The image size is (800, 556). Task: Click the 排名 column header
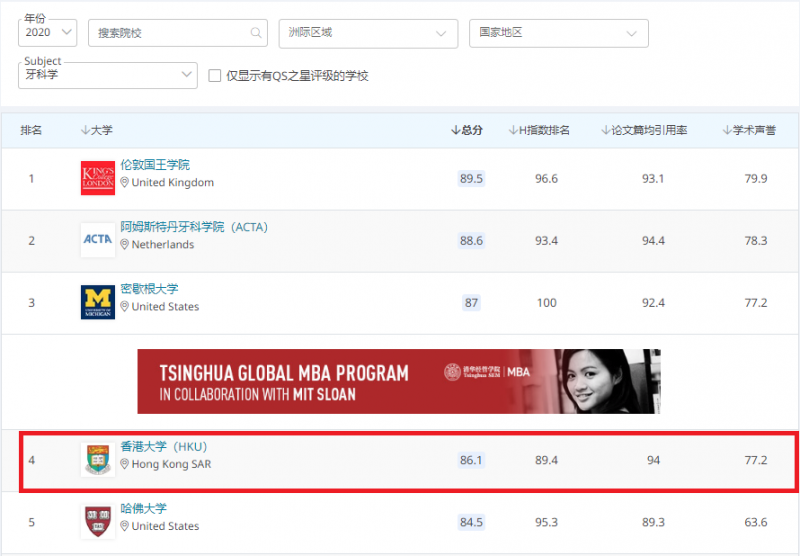(31, 130)
